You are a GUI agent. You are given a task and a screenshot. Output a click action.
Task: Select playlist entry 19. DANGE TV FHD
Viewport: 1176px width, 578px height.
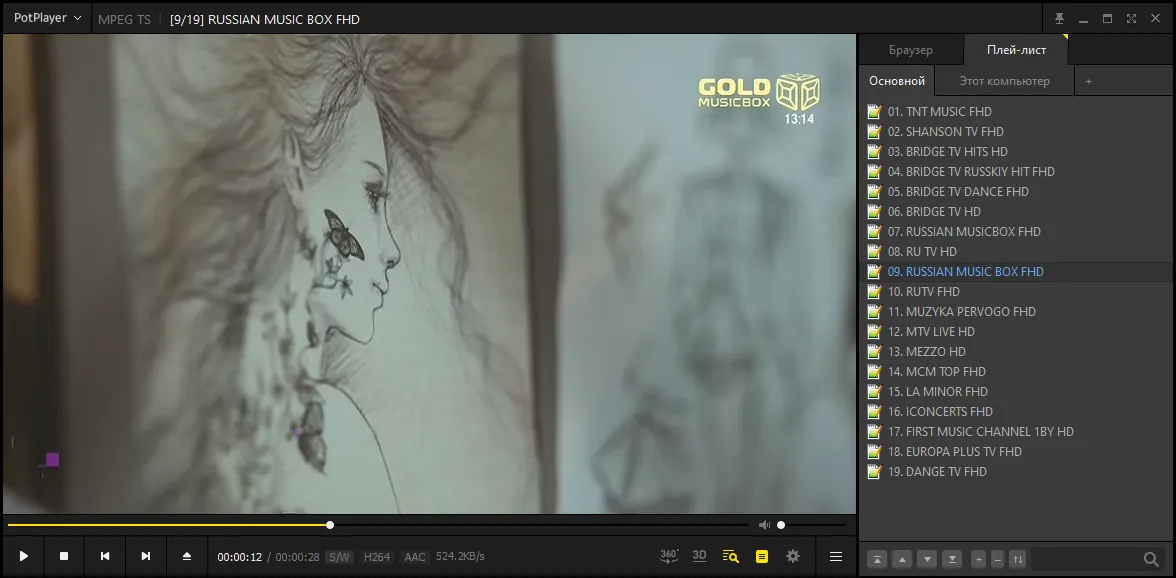[1016, 472]
